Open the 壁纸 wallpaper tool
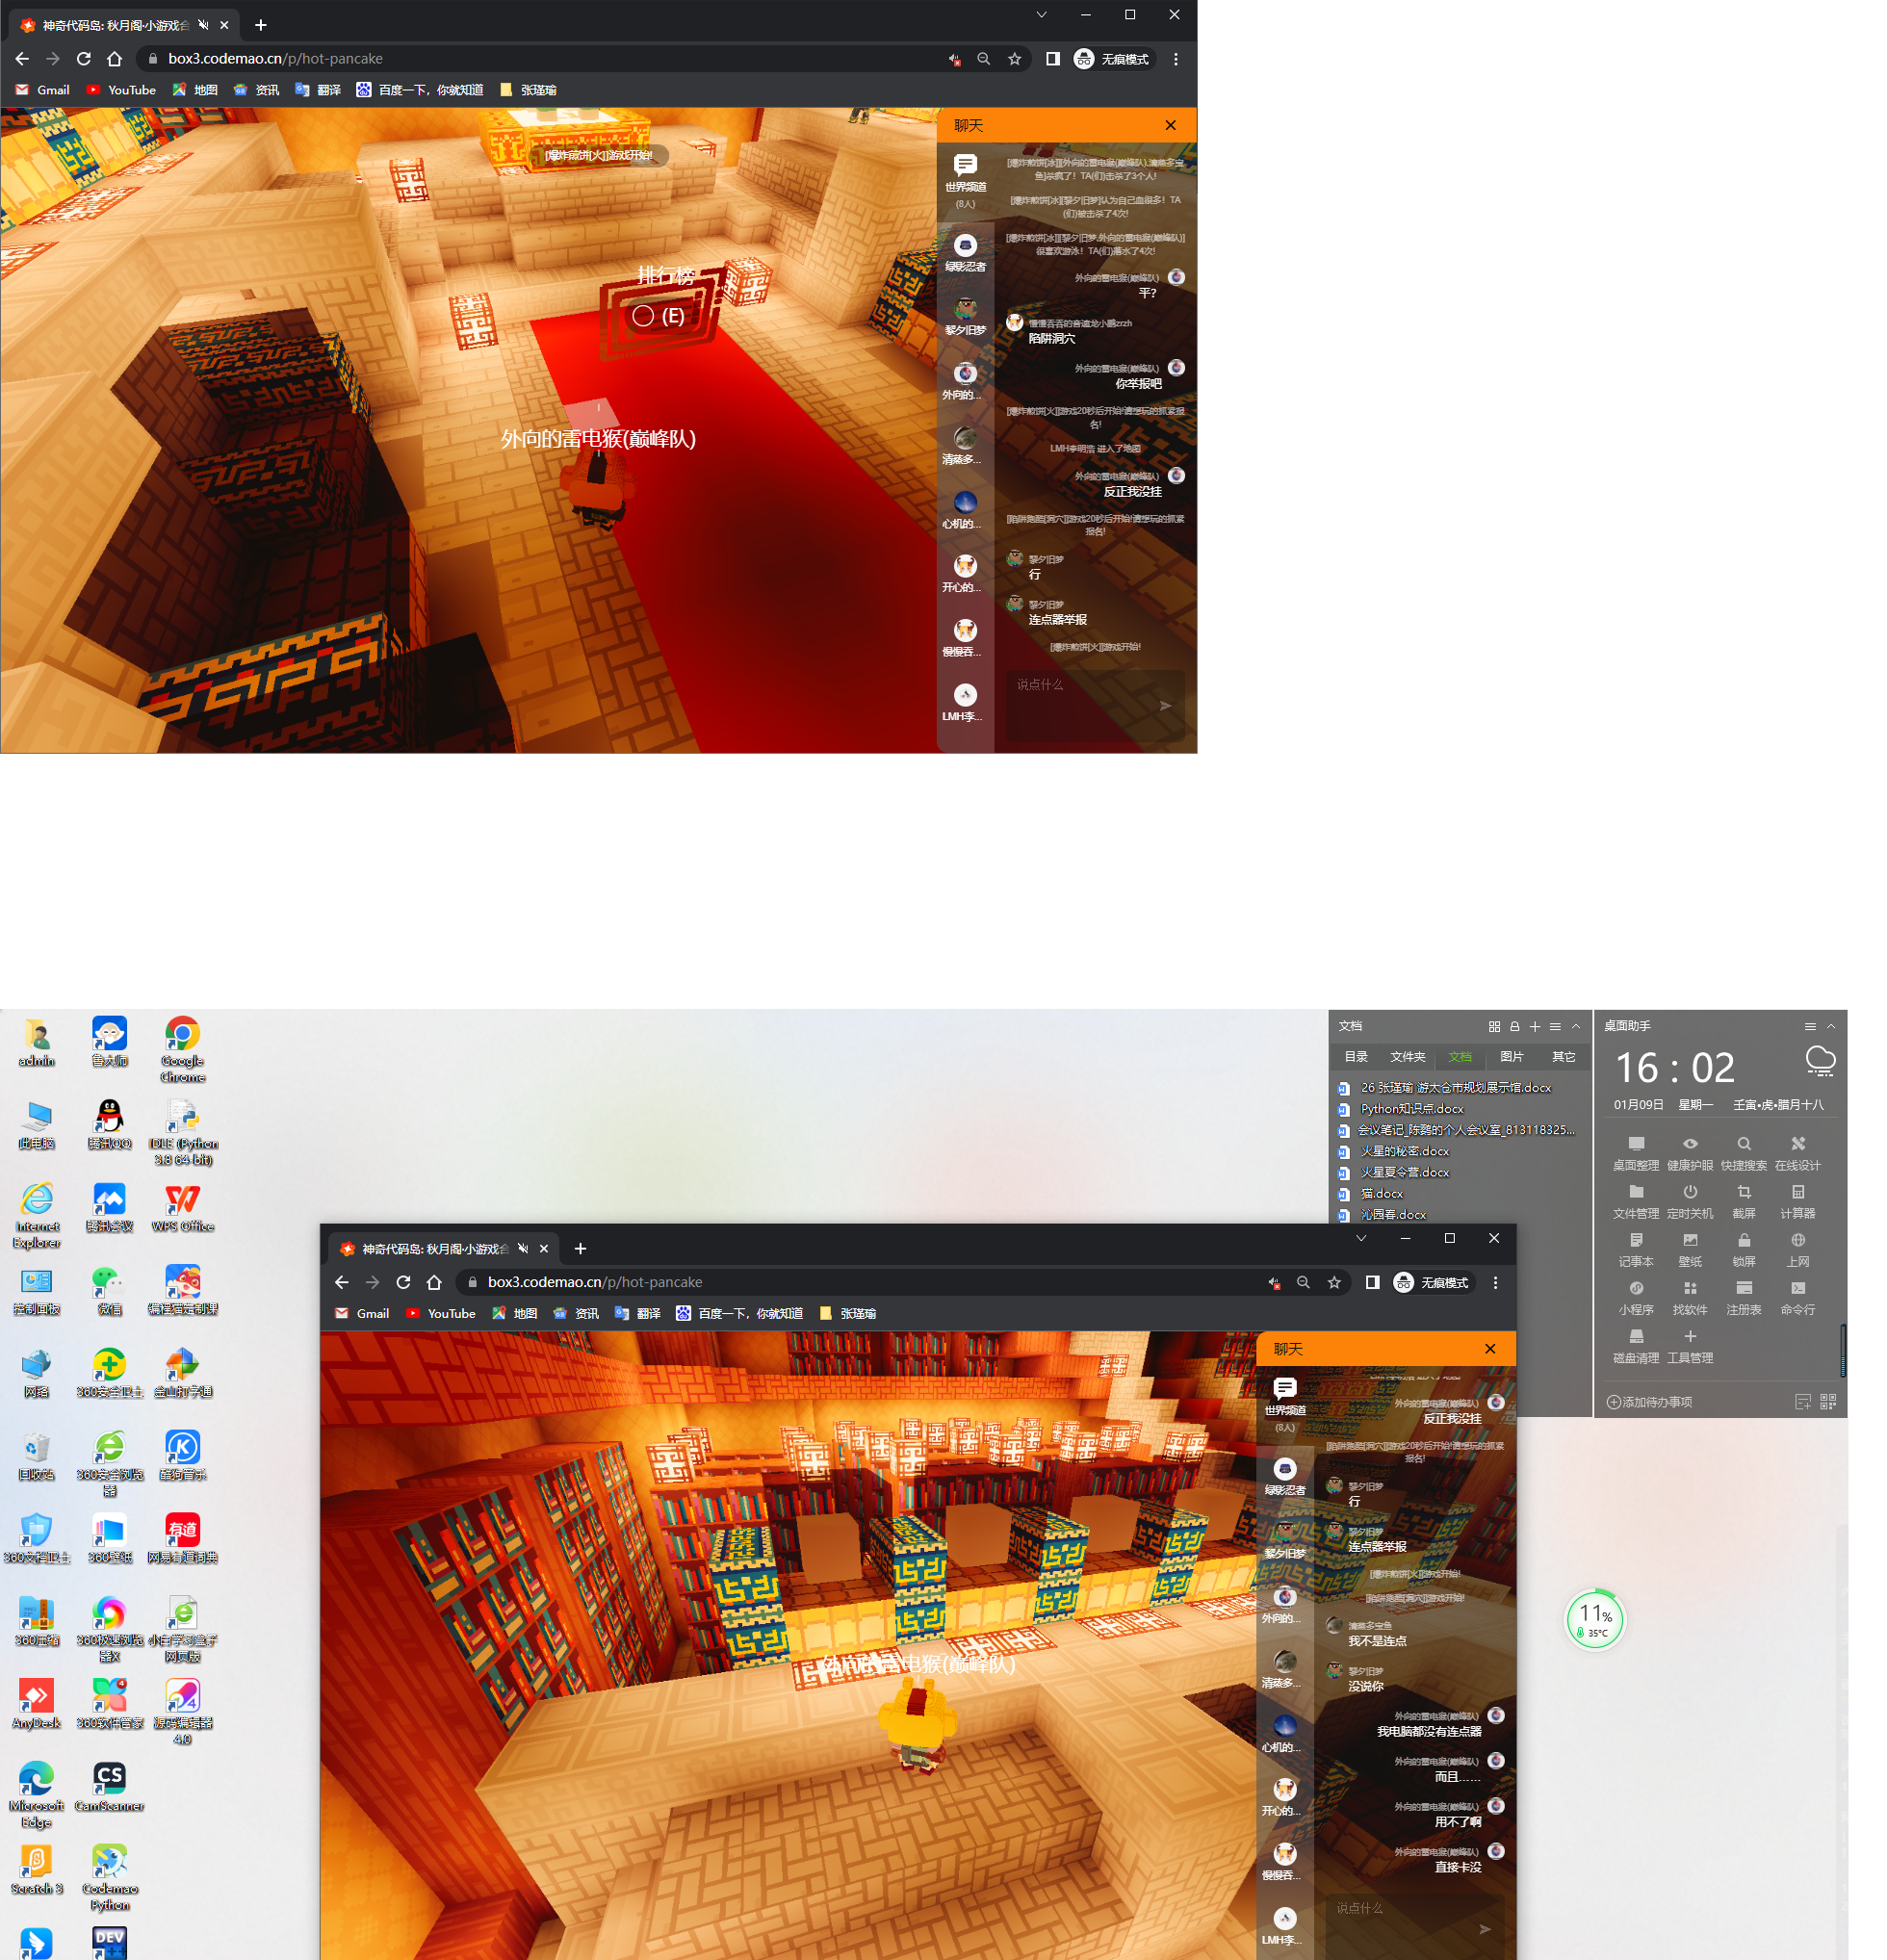This screenshot has height=1960, width=1887. click(1690, 1249)
